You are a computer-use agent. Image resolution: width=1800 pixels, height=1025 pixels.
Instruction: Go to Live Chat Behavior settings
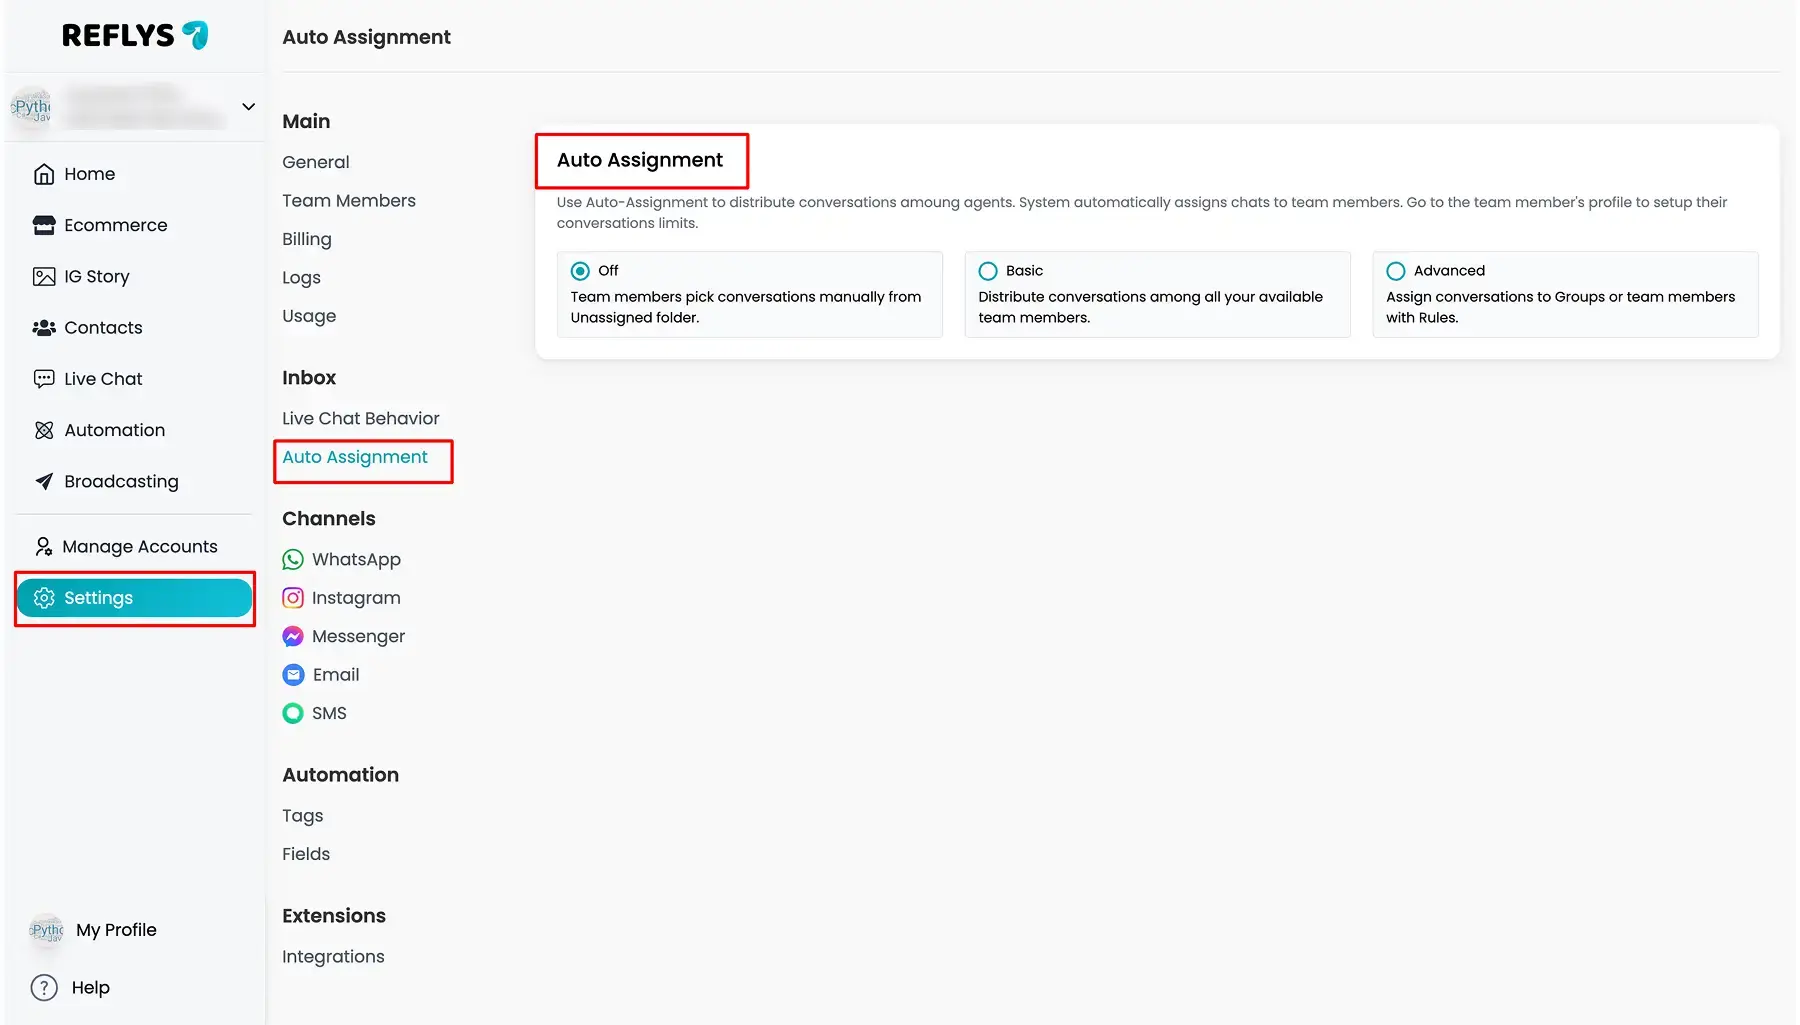[360, 419]
